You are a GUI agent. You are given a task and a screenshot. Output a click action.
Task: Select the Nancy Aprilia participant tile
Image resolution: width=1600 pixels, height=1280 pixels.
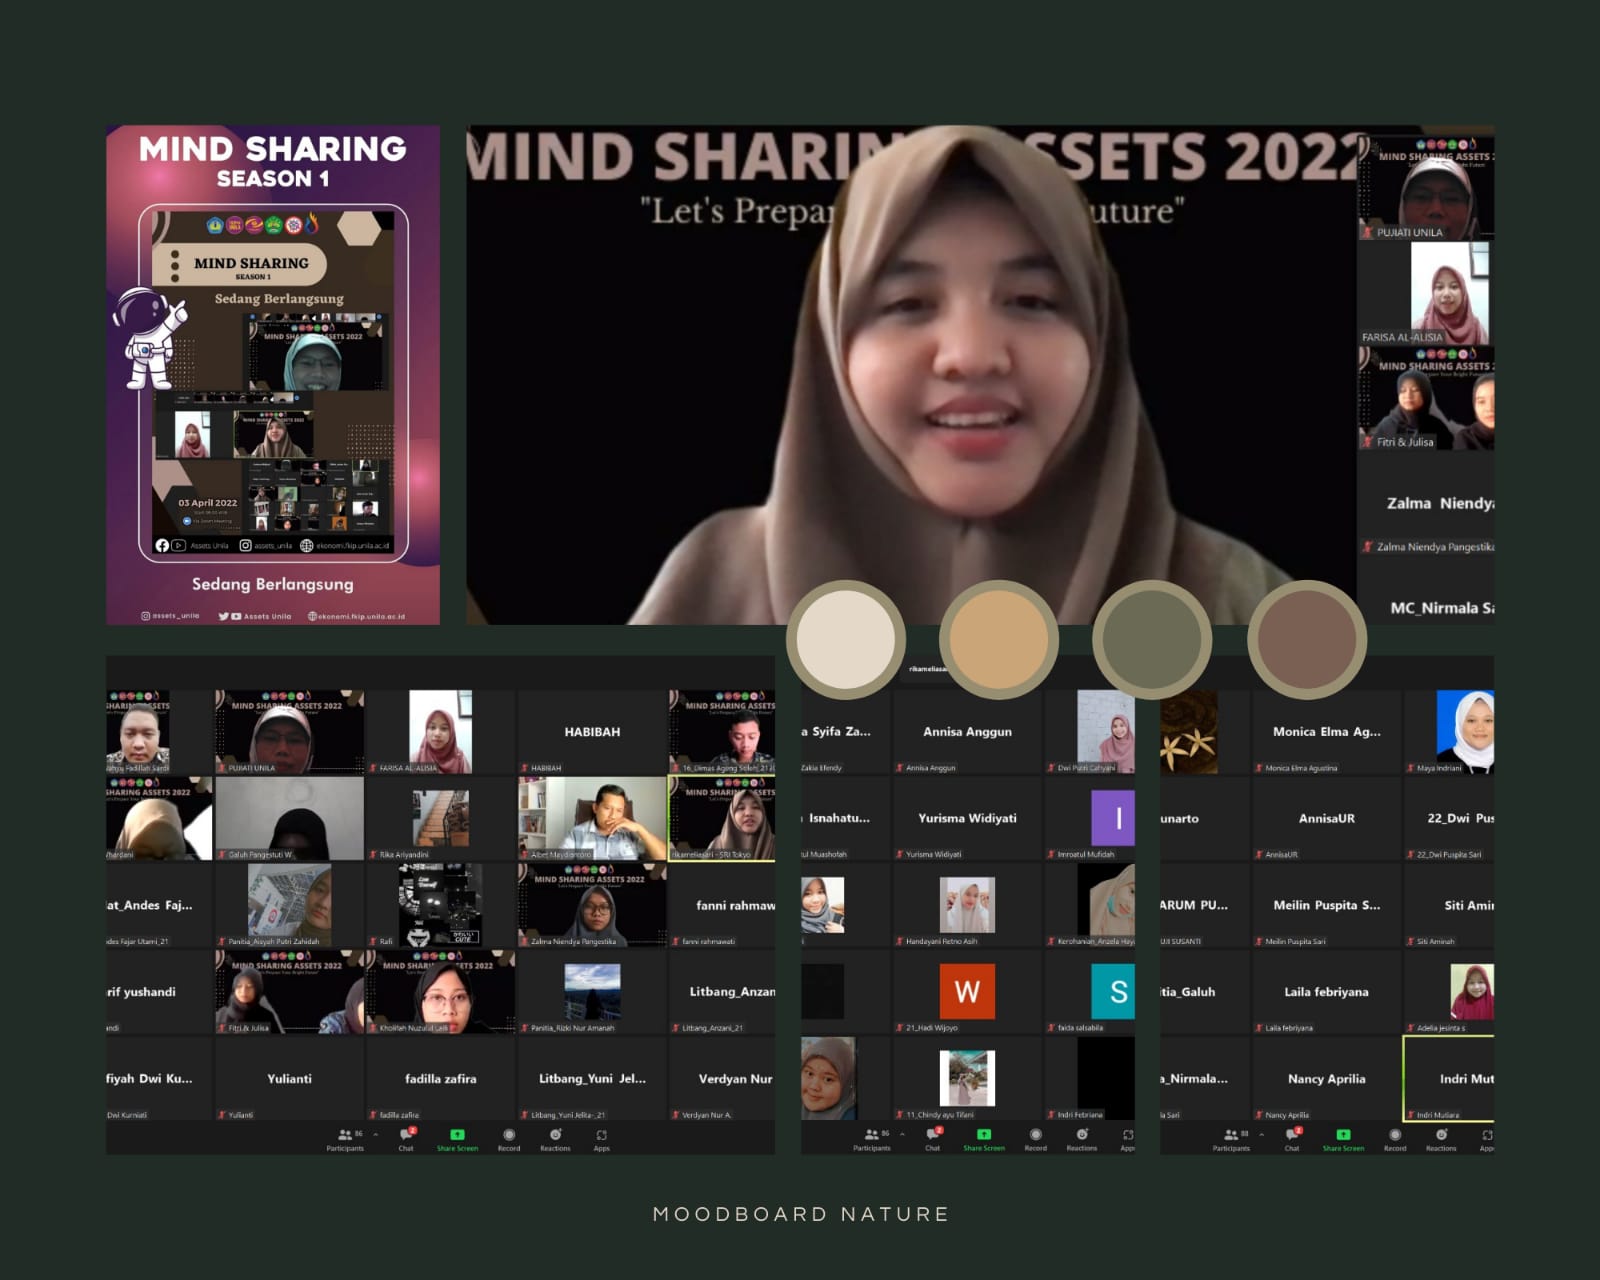pyautogui.click(x=1326, y=1078)
